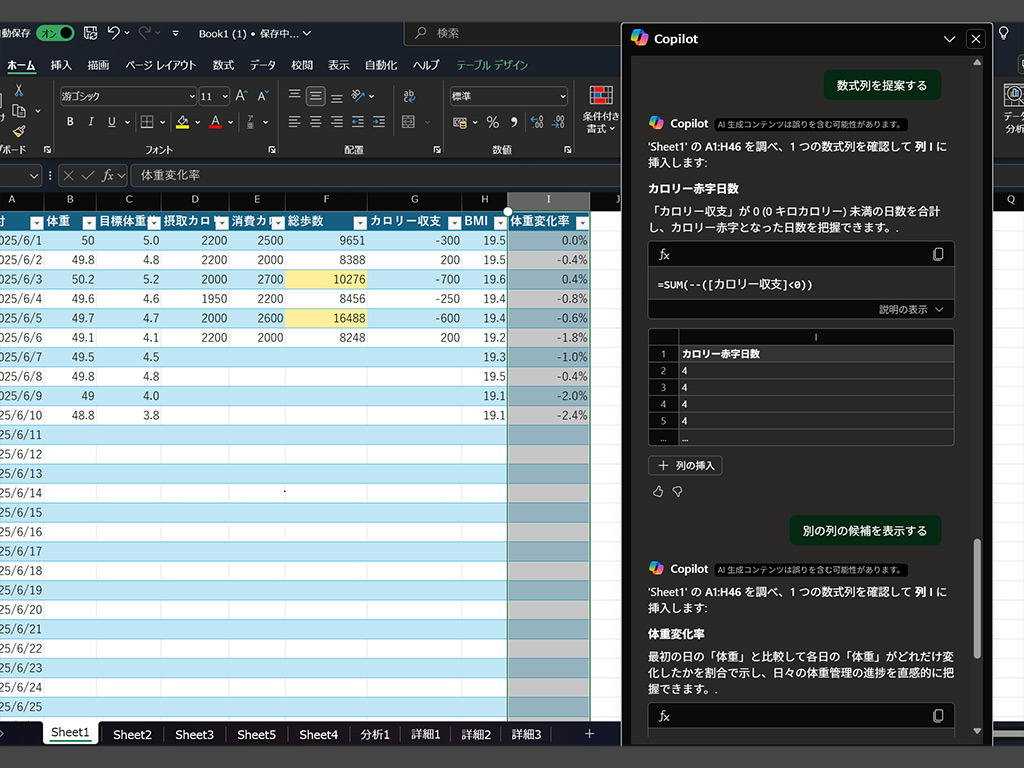
Task: Click the 検索 search box
Action: pyautogui.click(x=513, y=33)
